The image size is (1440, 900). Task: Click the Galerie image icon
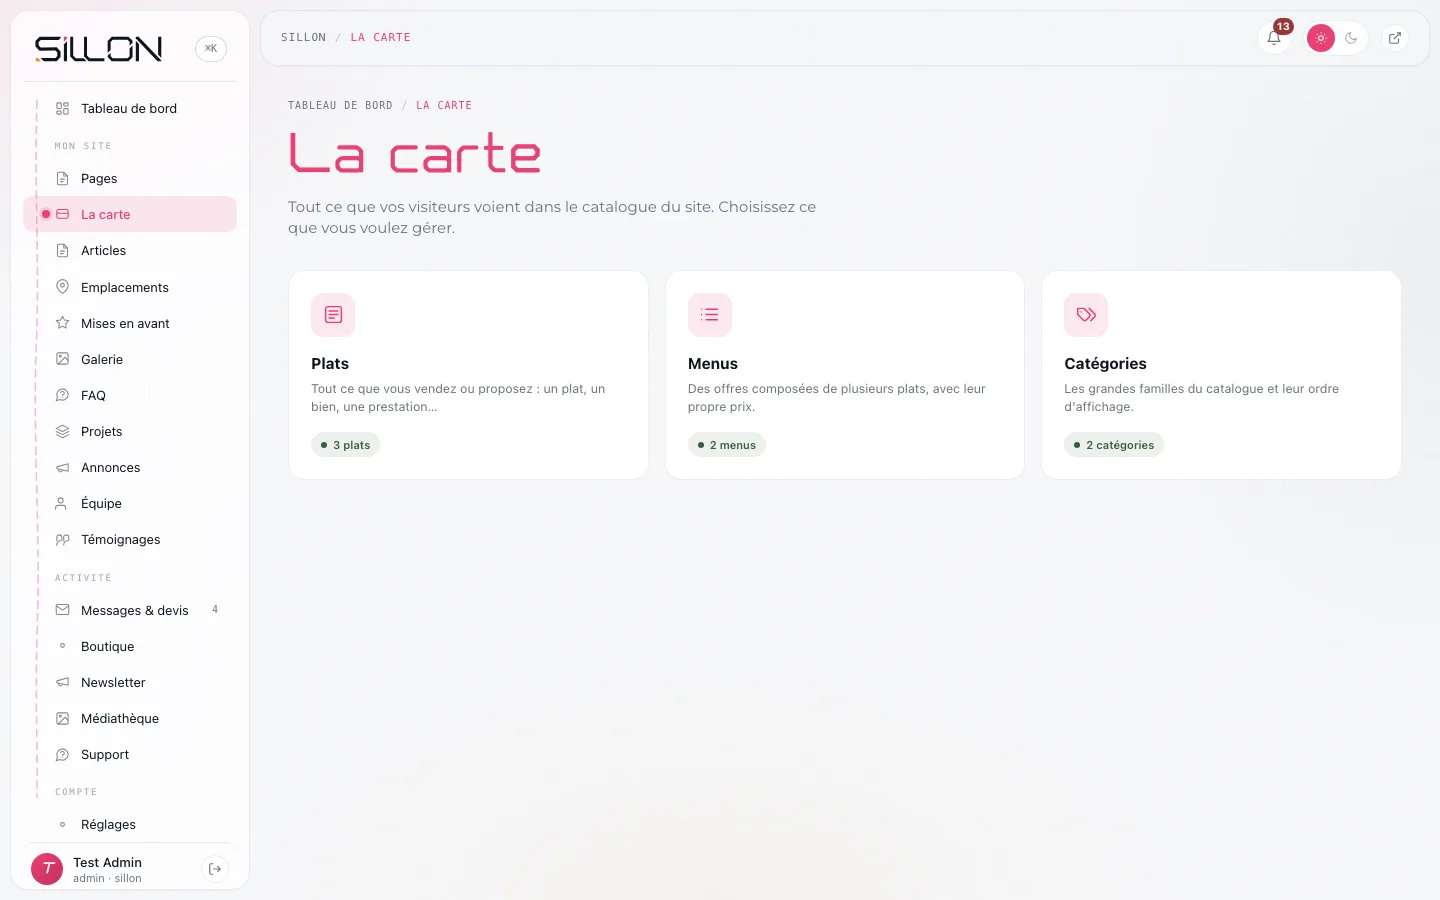[62, 359]
